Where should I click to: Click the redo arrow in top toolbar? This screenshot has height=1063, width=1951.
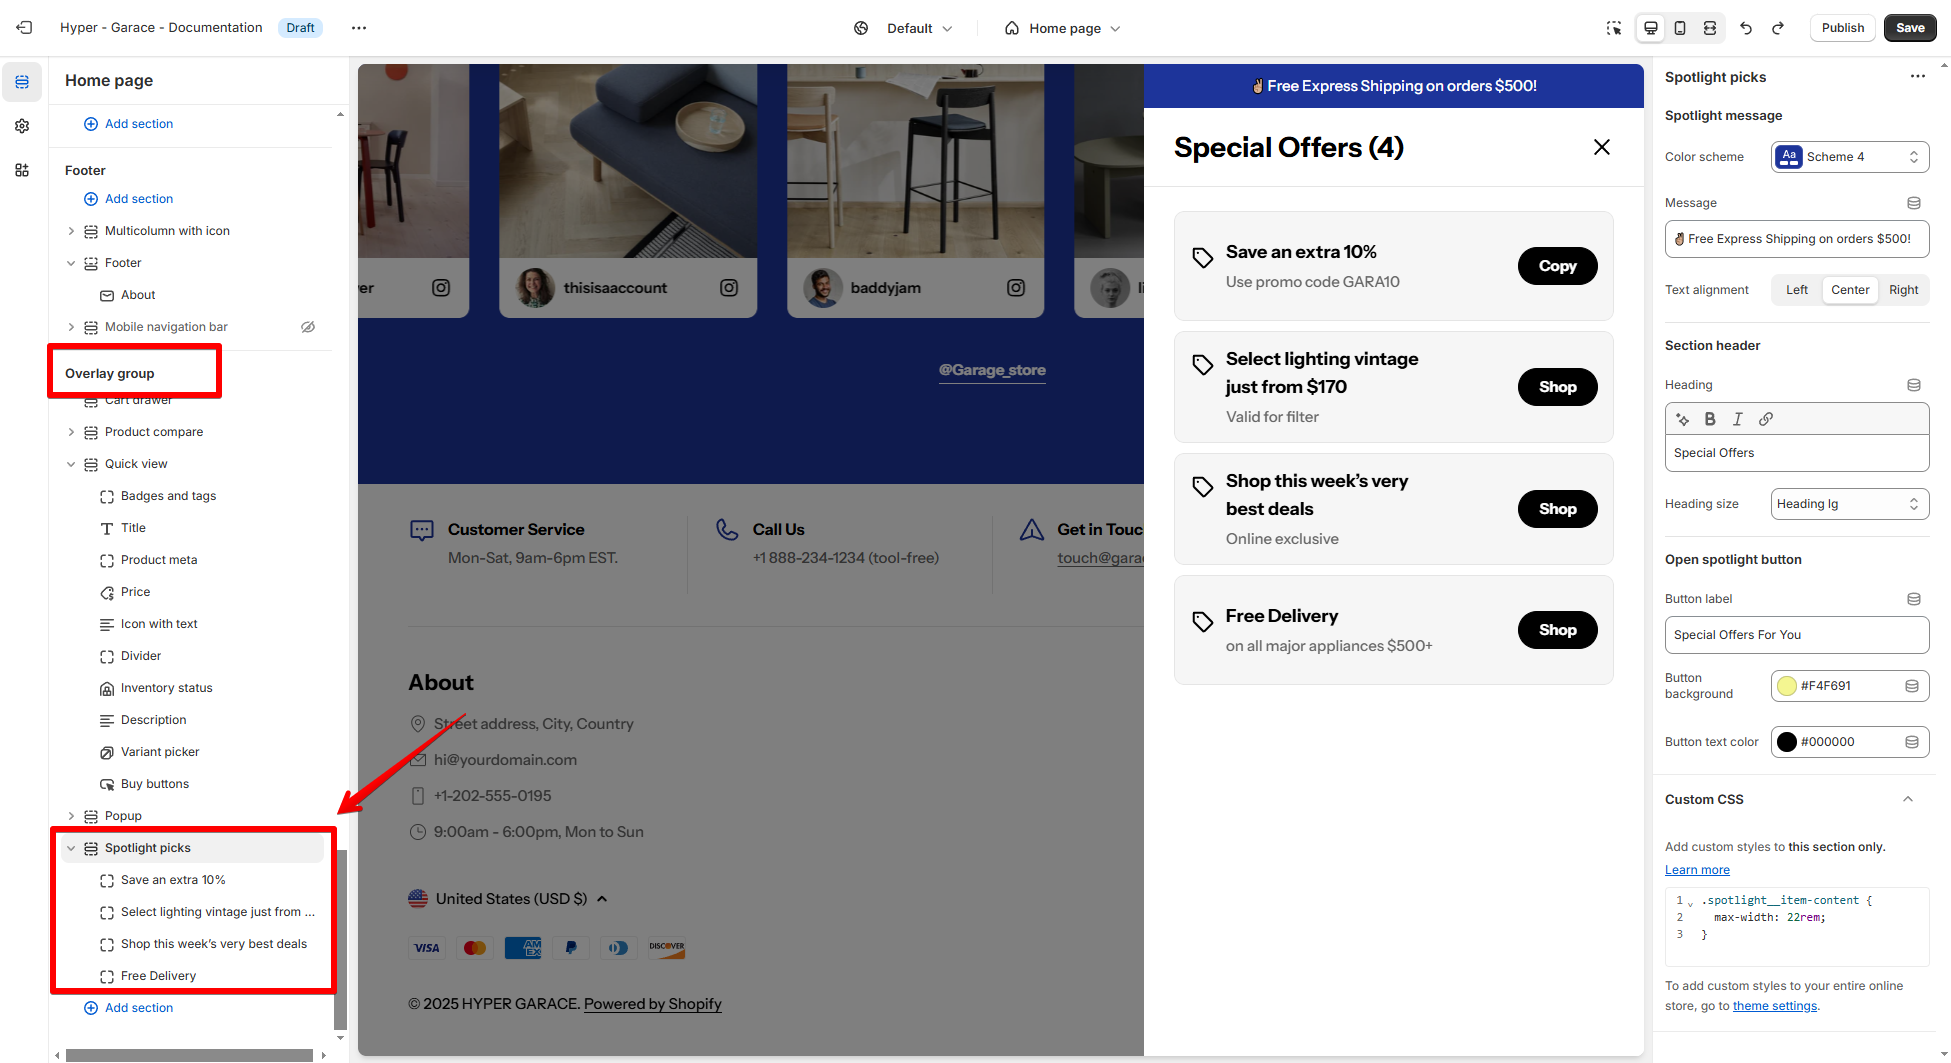point(1778,28)
